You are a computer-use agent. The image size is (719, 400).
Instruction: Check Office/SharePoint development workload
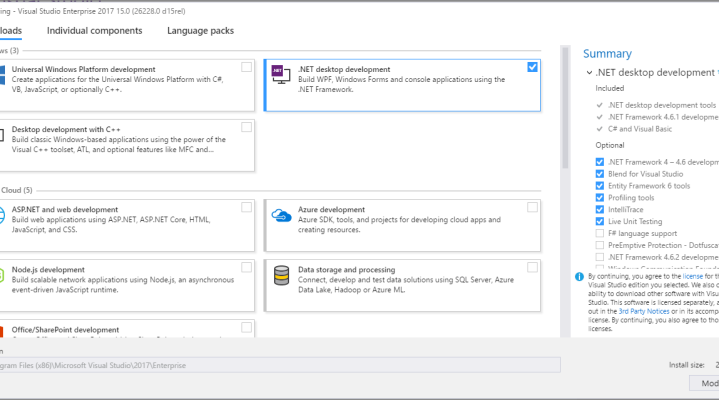[x=246, y=328]
